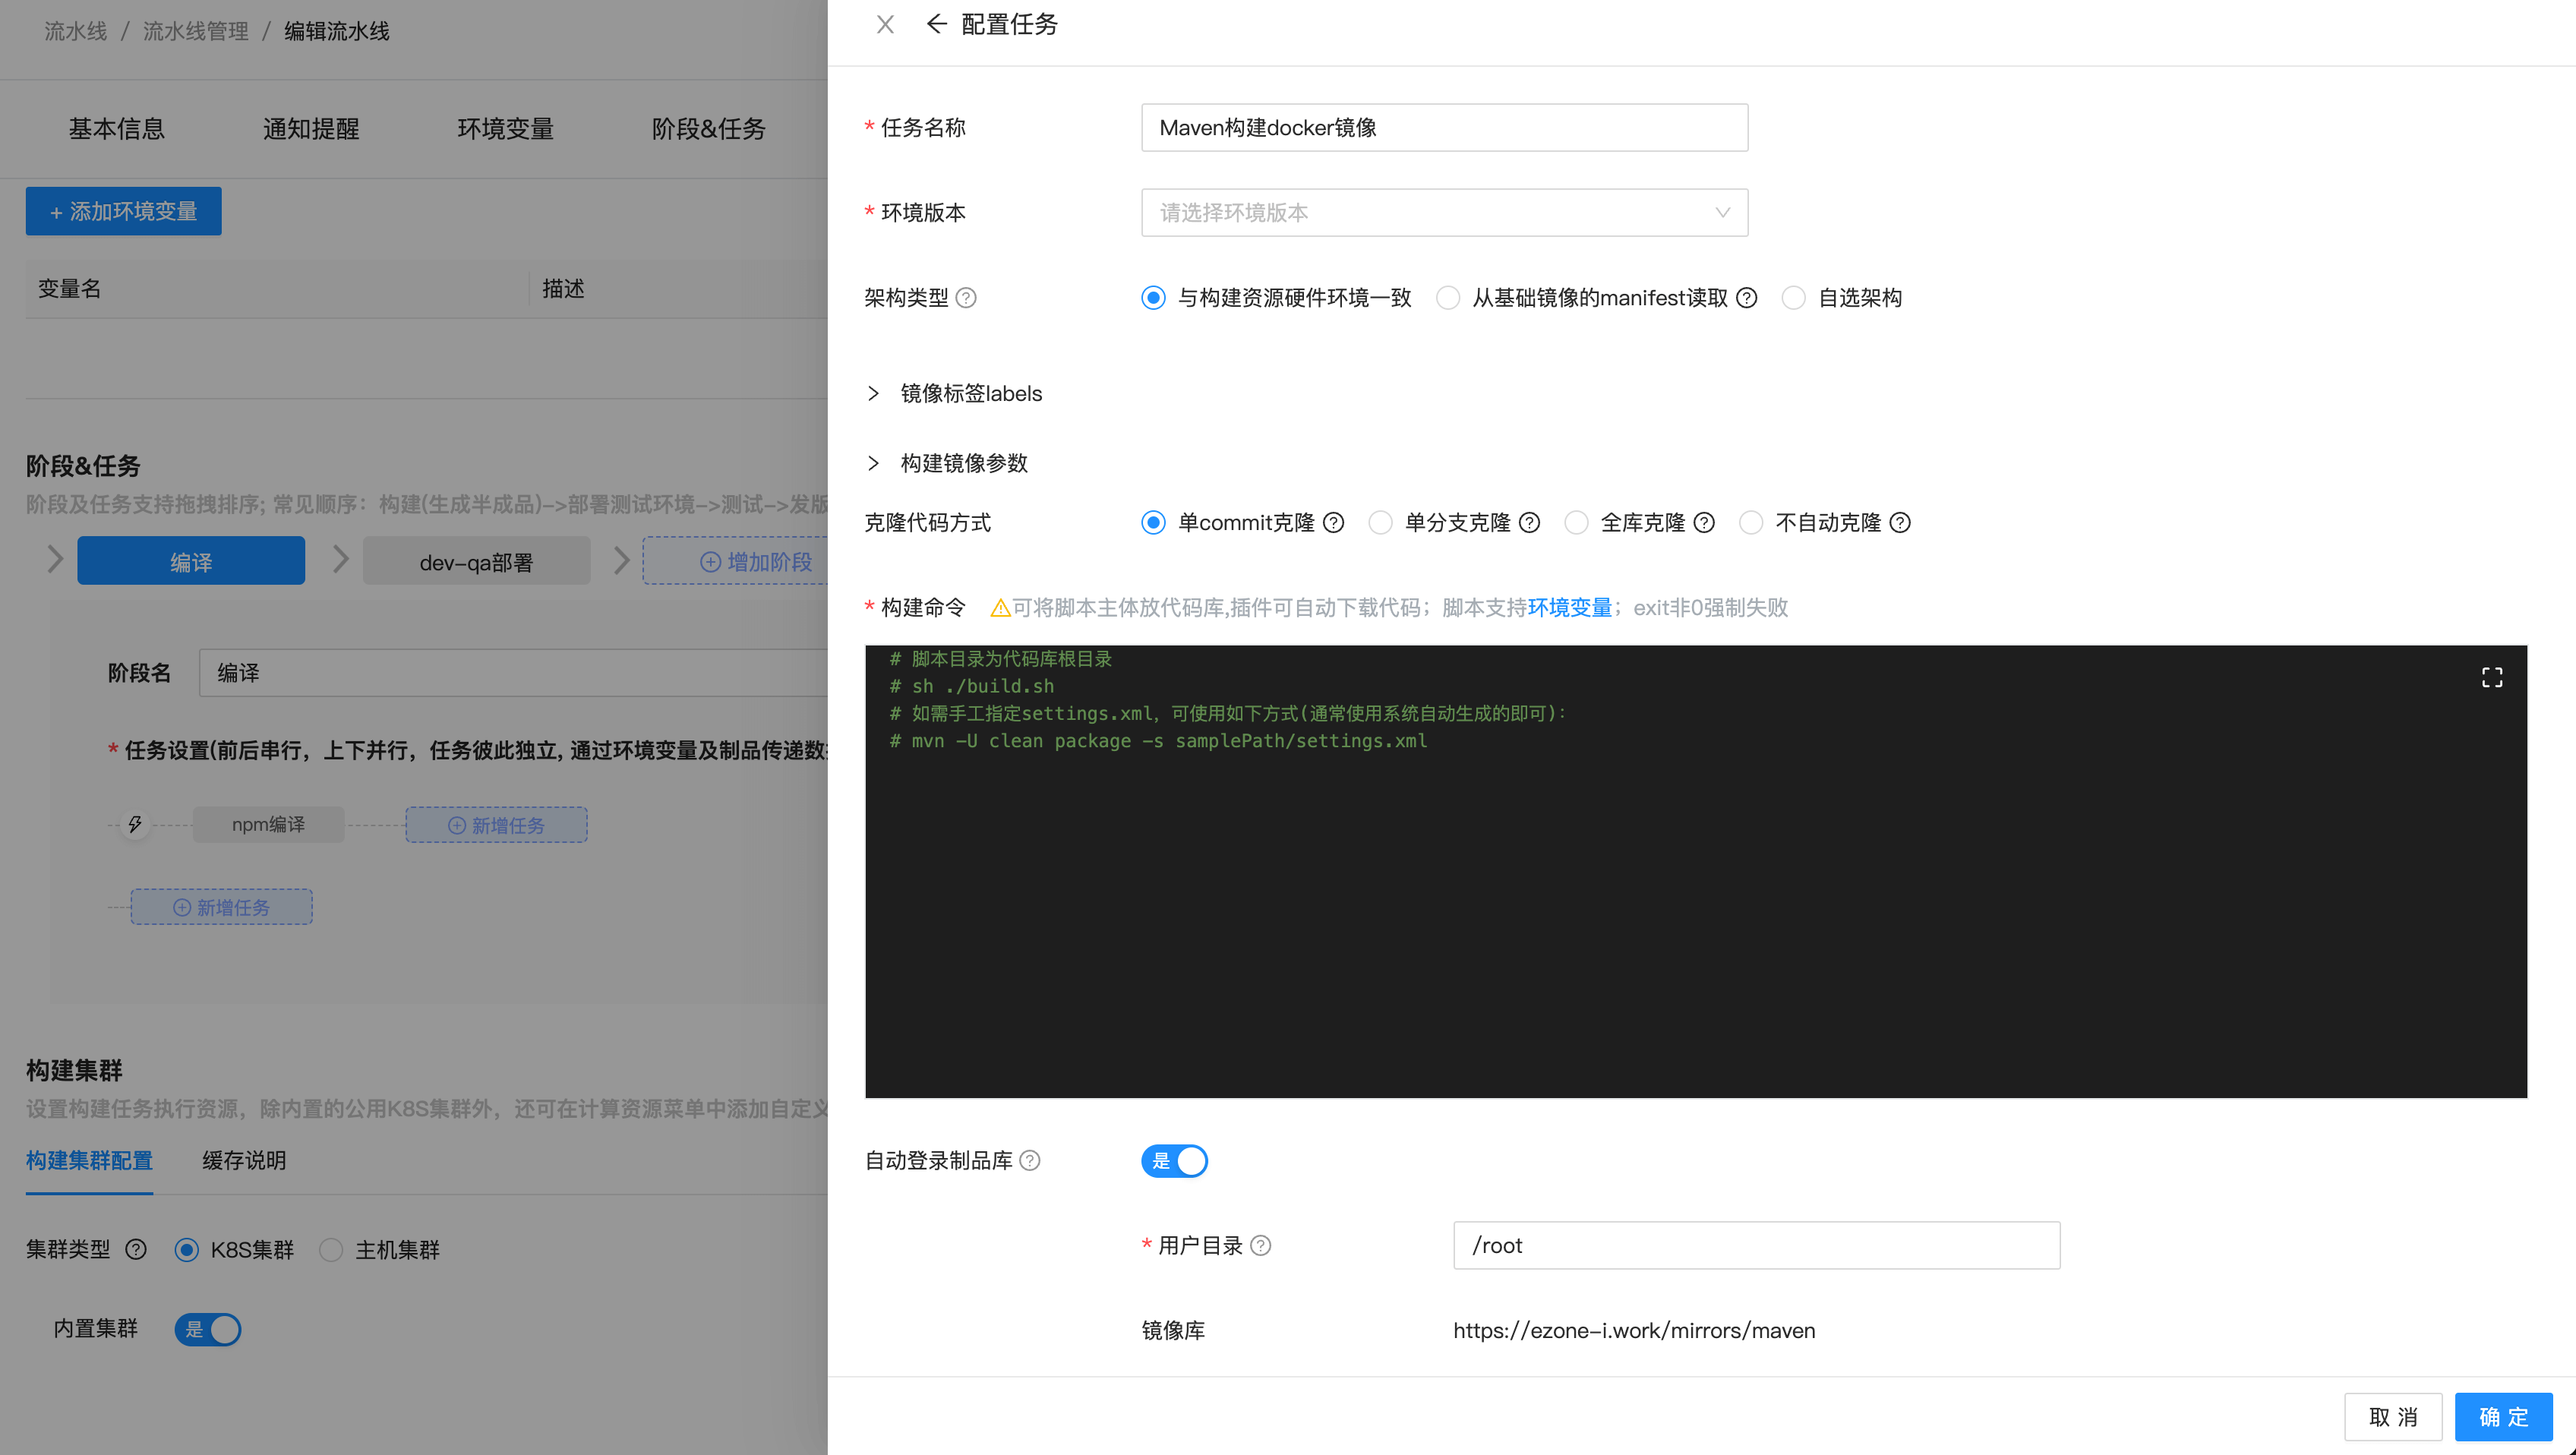
Task: Click the 确定 button
Action: 2502,1416
